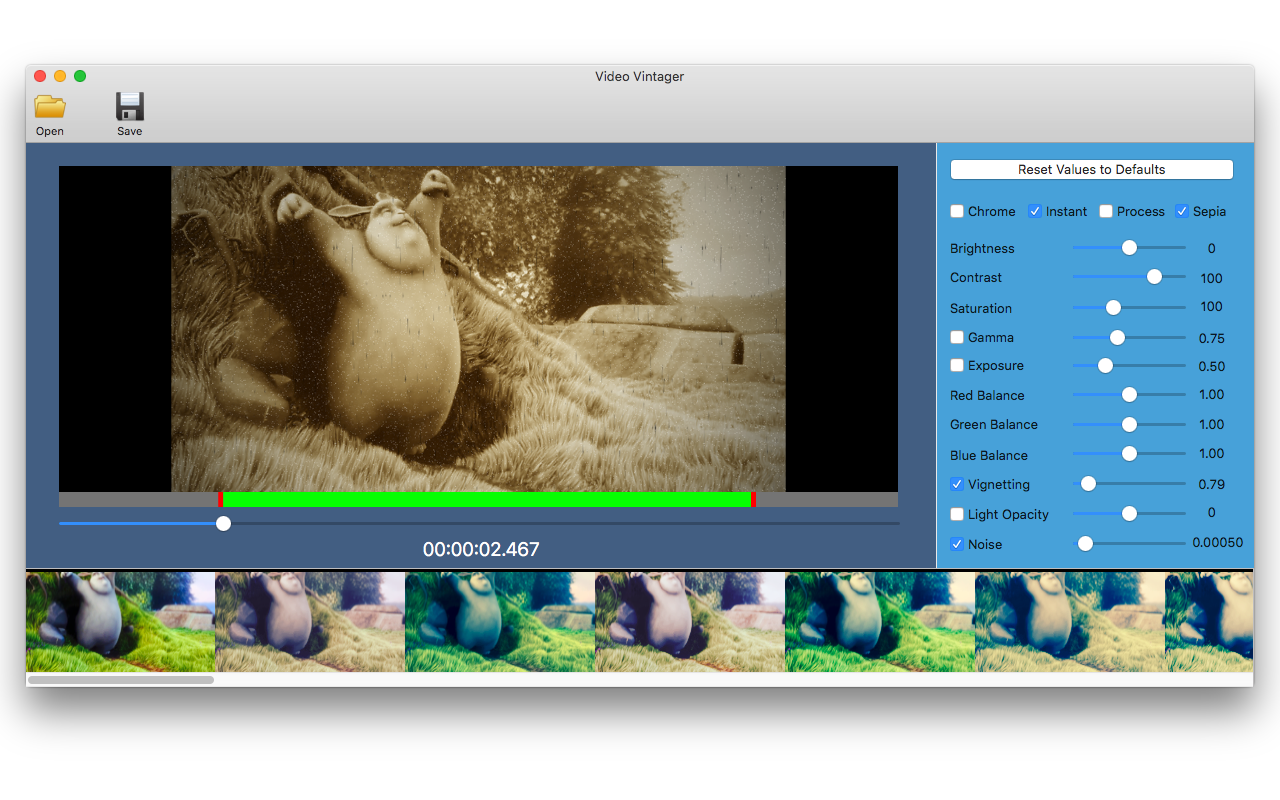The width and height of the screenshot is (1280, 800).
Task: Uncheck the Vignetting checkbox
Action: coord(957,484)
